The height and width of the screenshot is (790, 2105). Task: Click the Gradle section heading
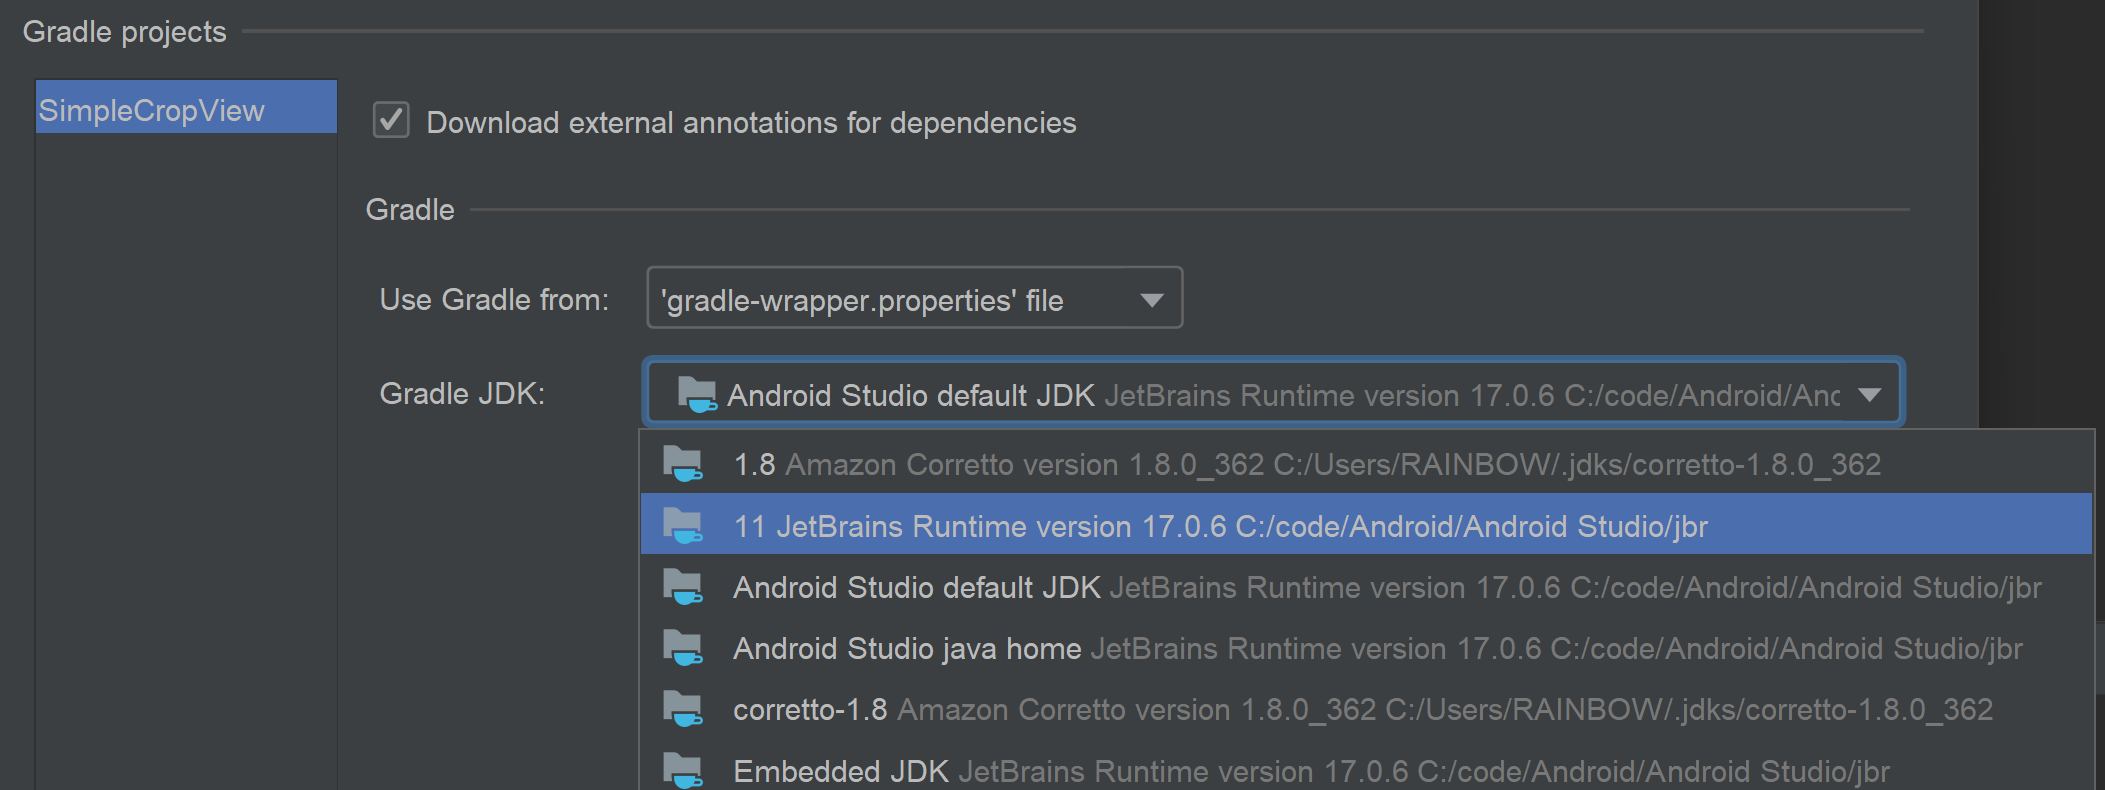click(410, 209)
